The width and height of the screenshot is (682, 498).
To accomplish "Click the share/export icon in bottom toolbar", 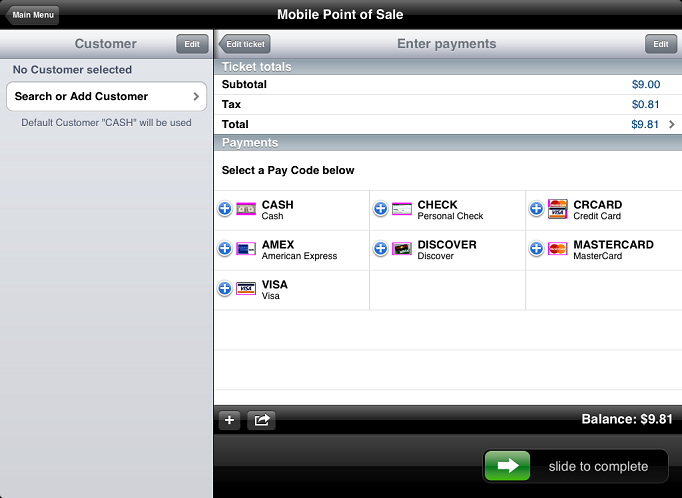I will (x=261, y=420).
